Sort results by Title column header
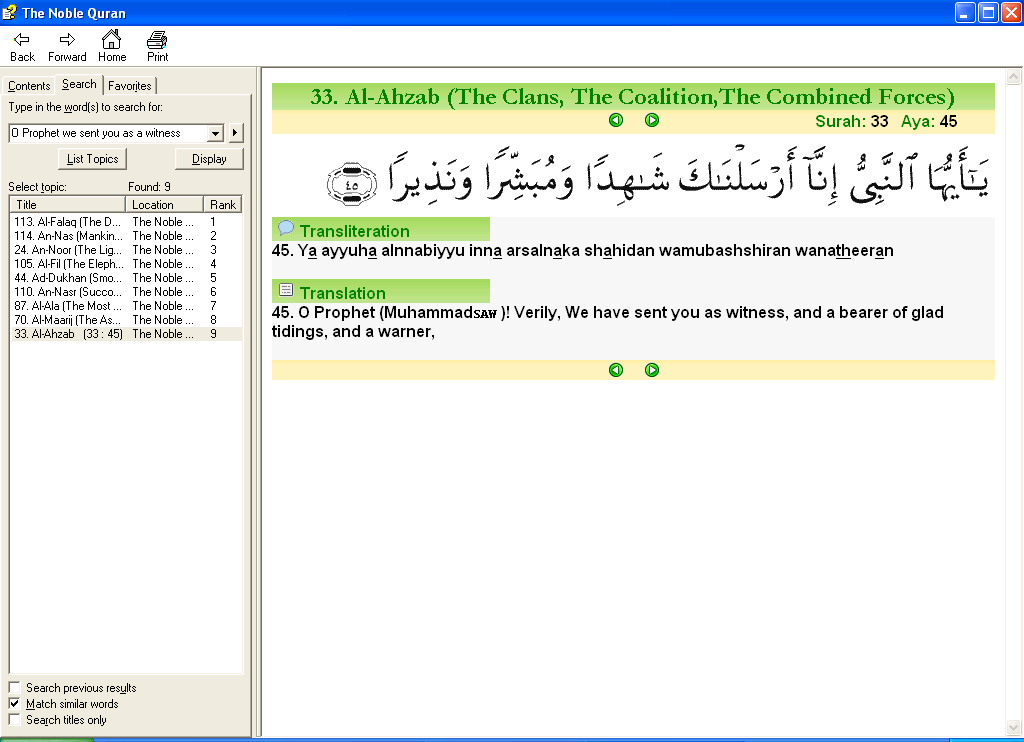The image size is (1024, 742). 67,204
